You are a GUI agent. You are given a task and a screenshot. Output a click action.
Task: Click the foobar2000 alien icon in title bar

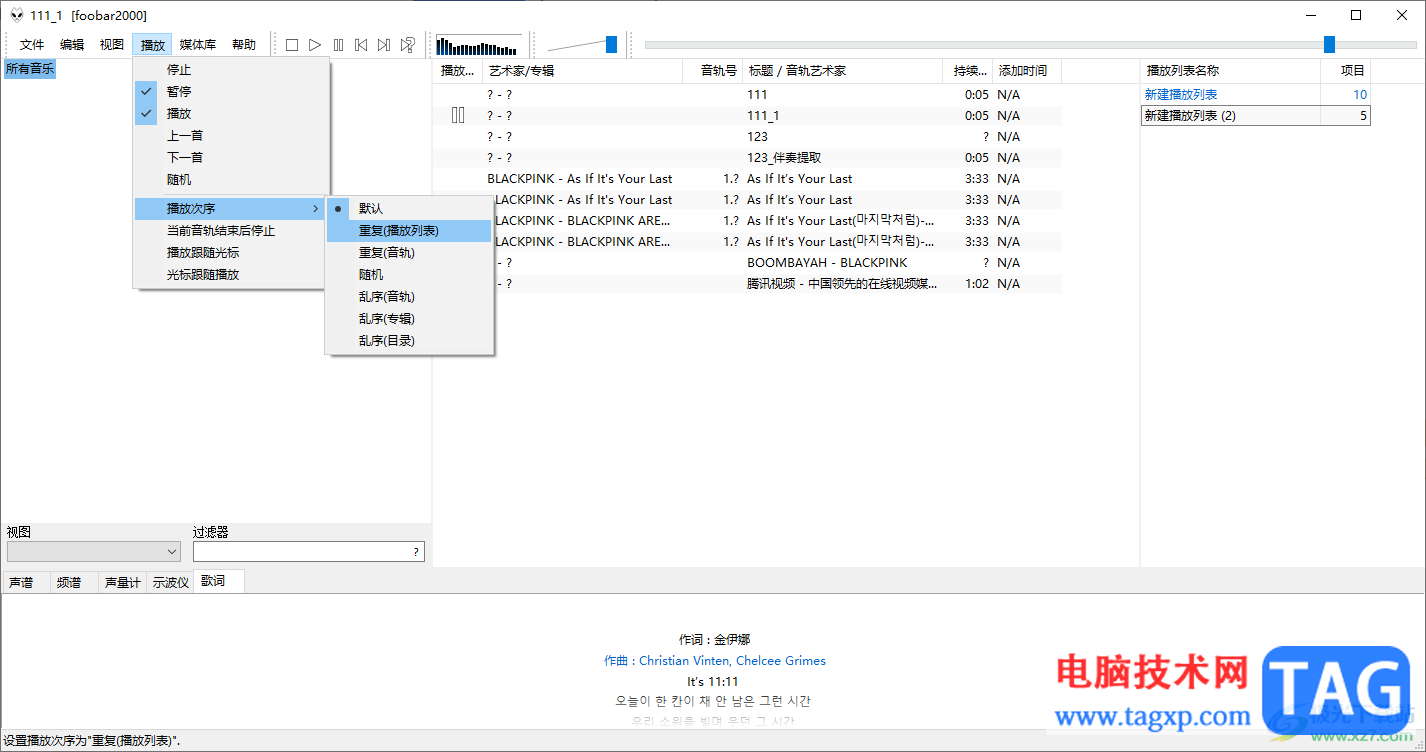coord(17,15)
